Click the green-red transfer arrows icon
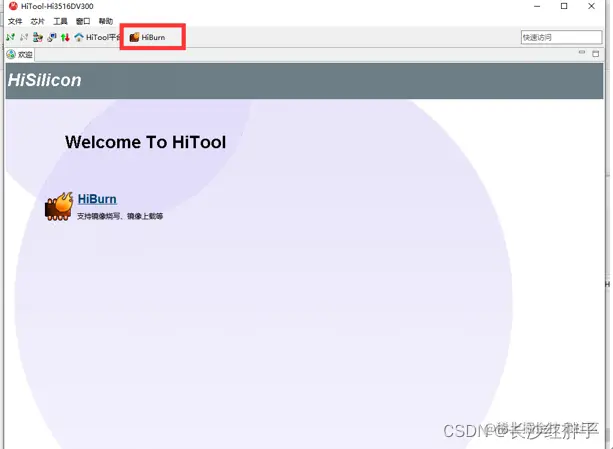The height and width of the screenshot is (449, 613). (65, 37)
